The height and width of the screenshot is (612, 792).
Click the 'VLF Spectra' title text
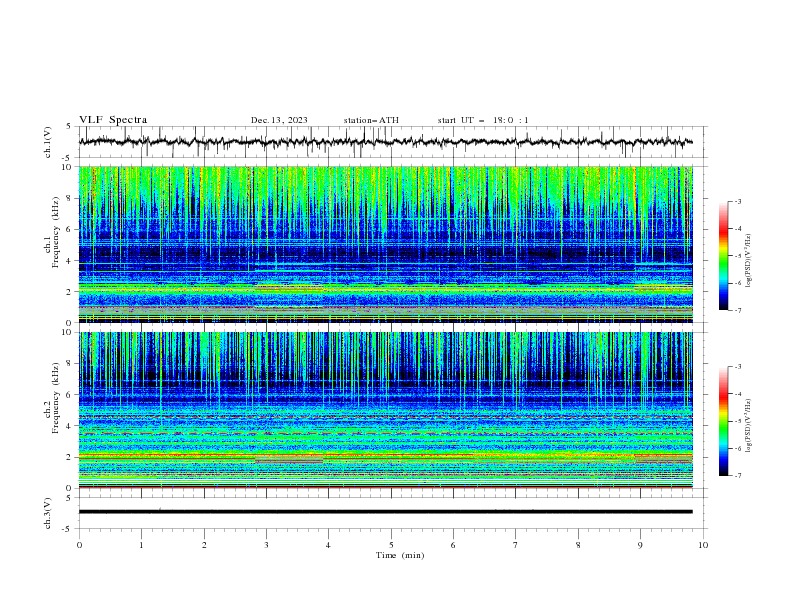pyautogui.click(x=113, y=120)
